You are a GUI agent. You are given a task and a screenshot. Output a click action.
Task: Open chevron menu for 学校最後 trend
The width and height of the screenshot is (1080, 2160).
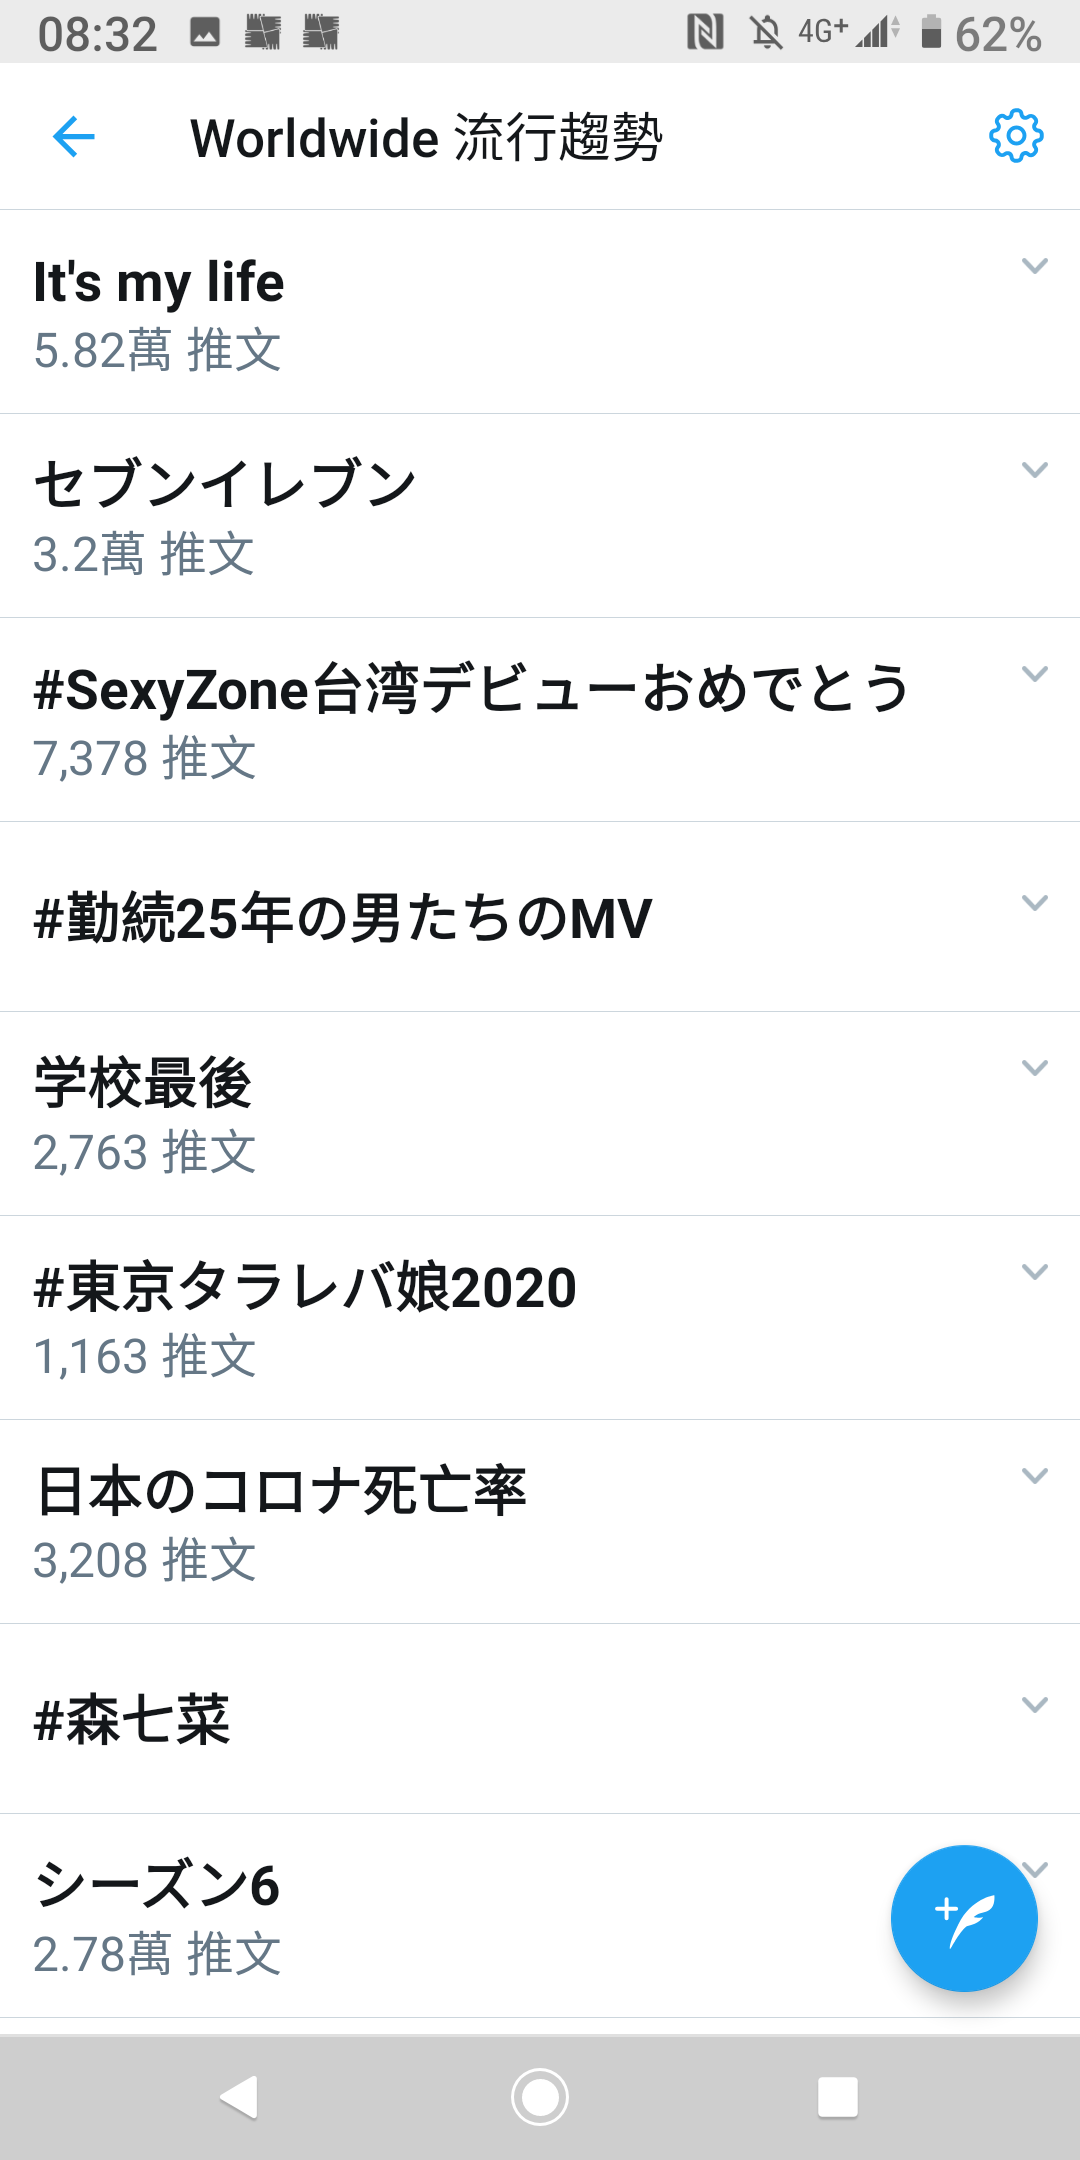(1035, 1068)
